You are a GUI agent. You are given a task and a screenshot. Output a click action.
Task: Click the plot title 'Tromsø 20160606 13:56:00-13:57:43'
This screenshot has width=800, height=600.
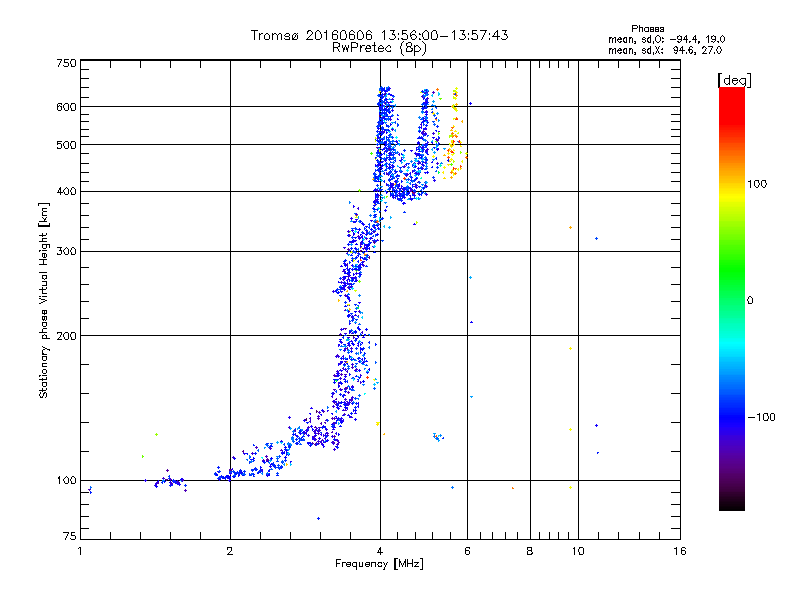379,35
